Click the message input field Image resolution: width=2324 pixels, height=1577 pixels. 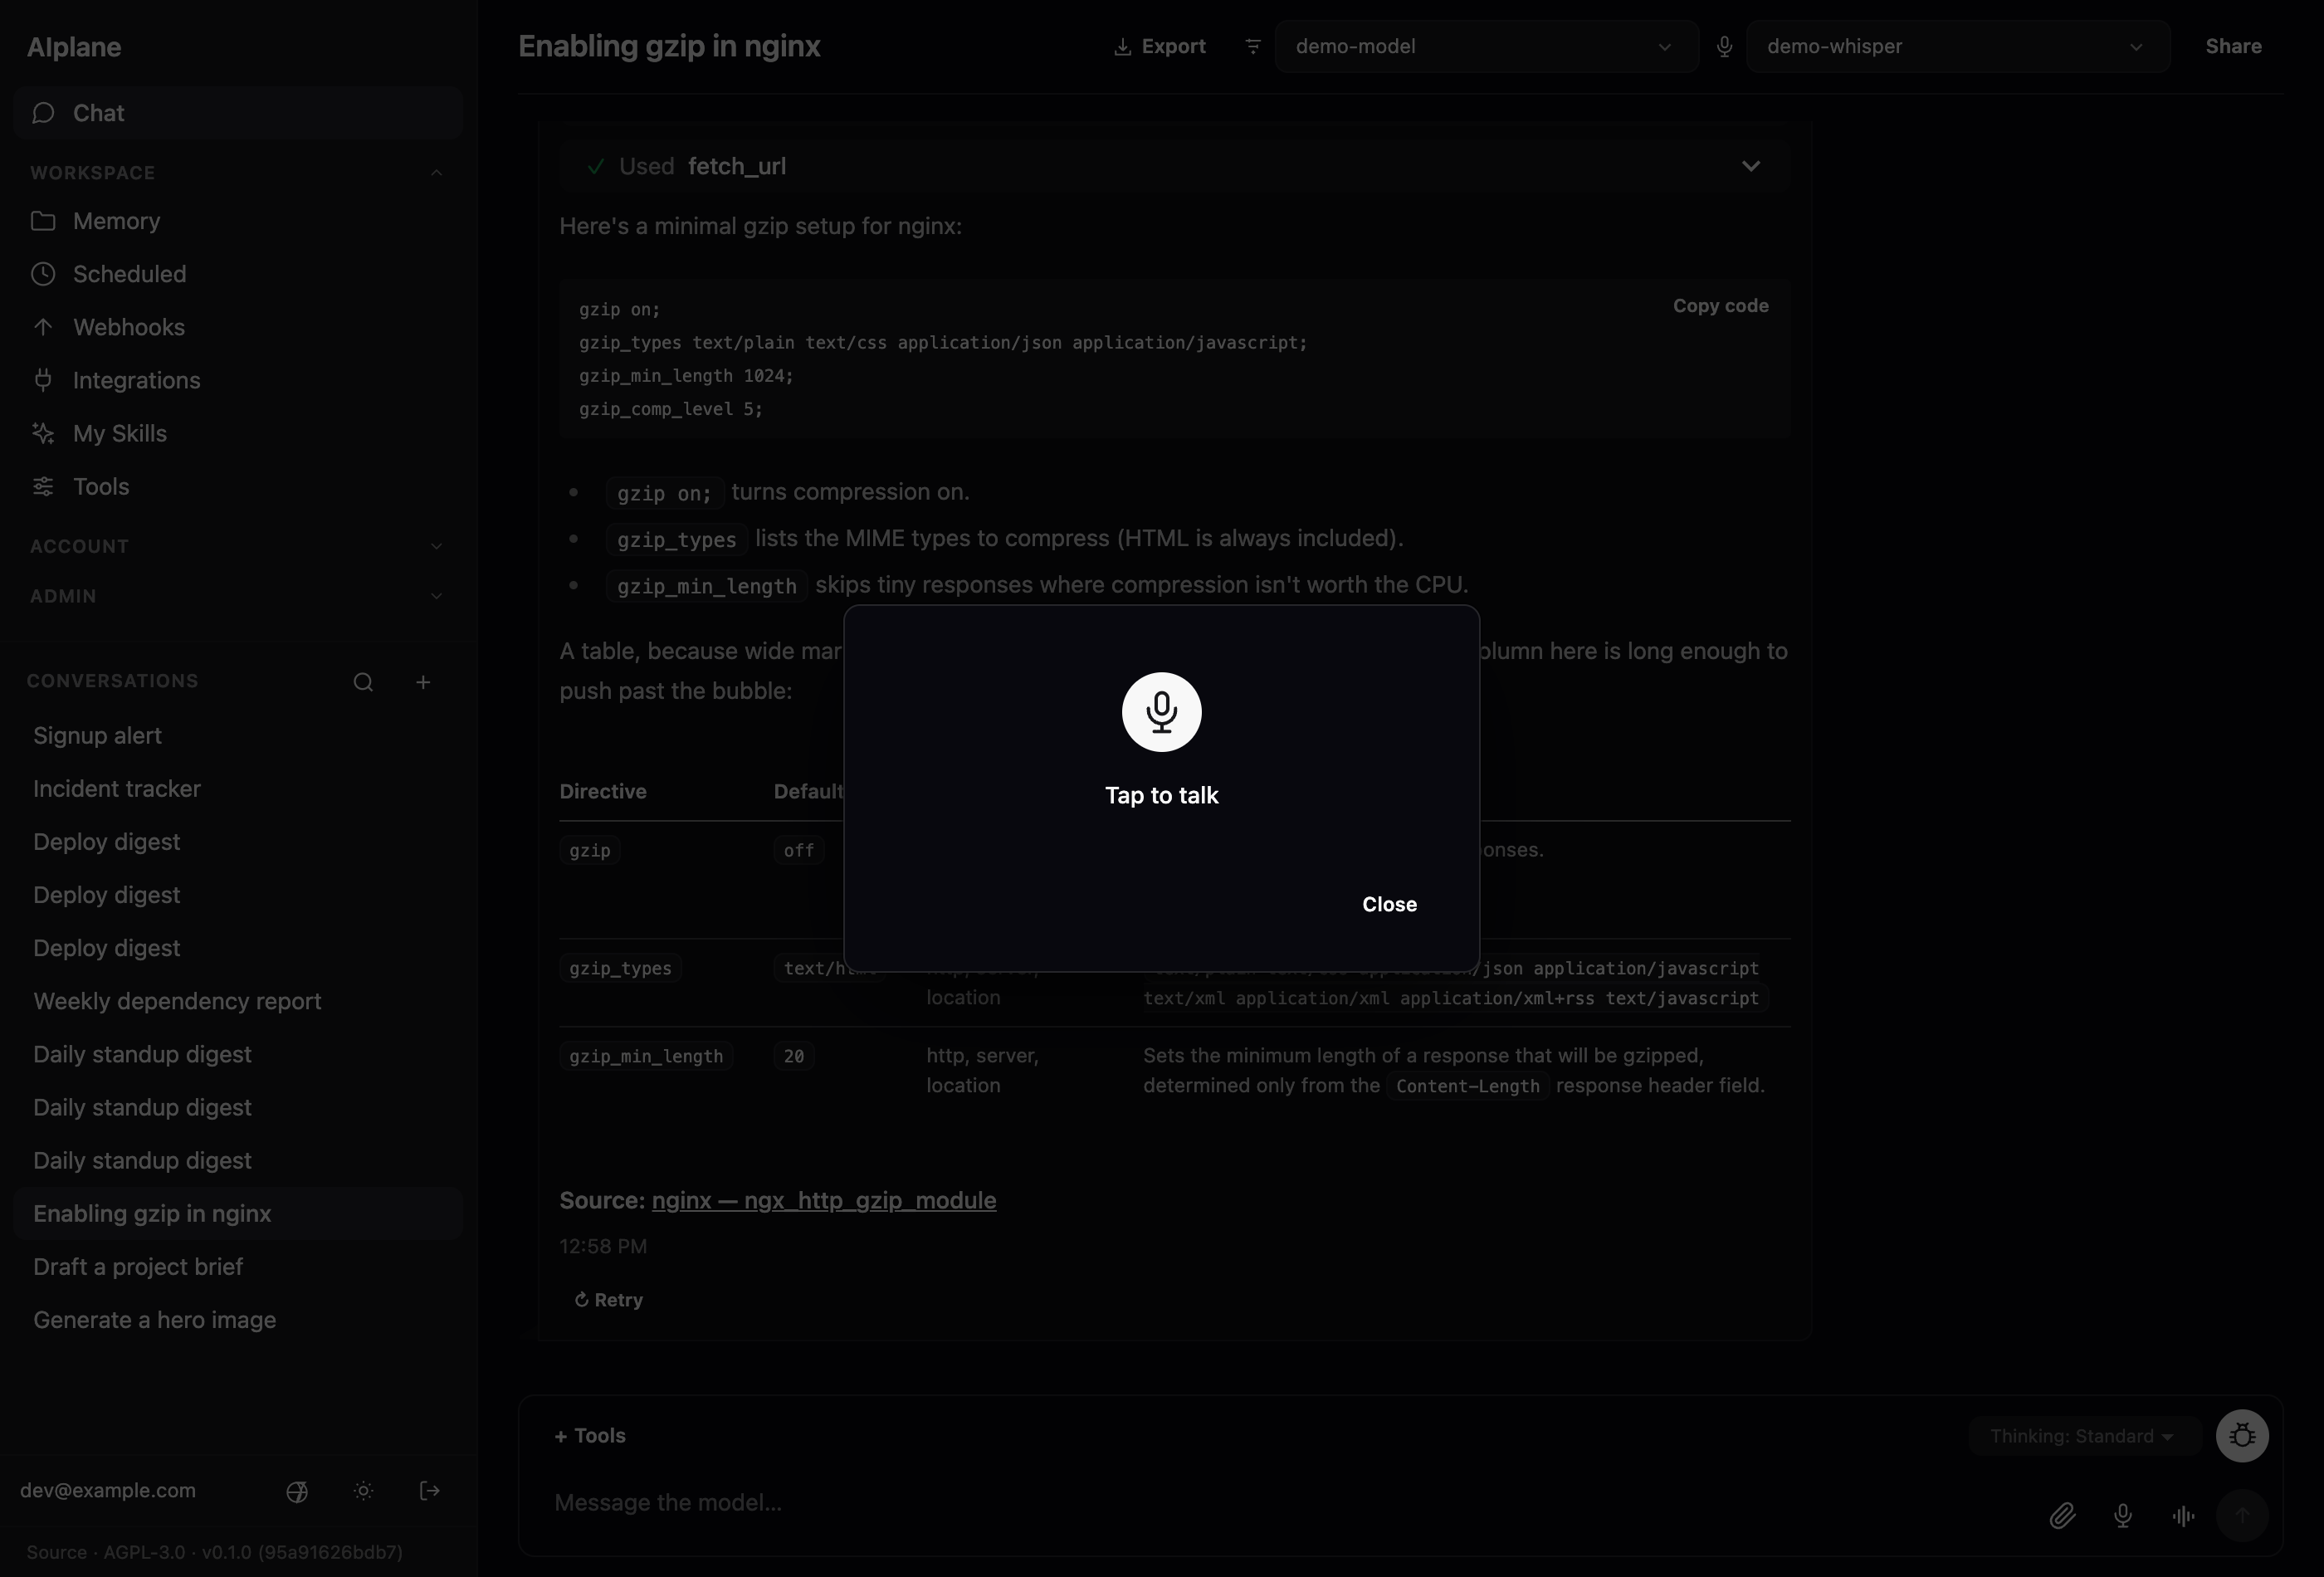1290,1502
